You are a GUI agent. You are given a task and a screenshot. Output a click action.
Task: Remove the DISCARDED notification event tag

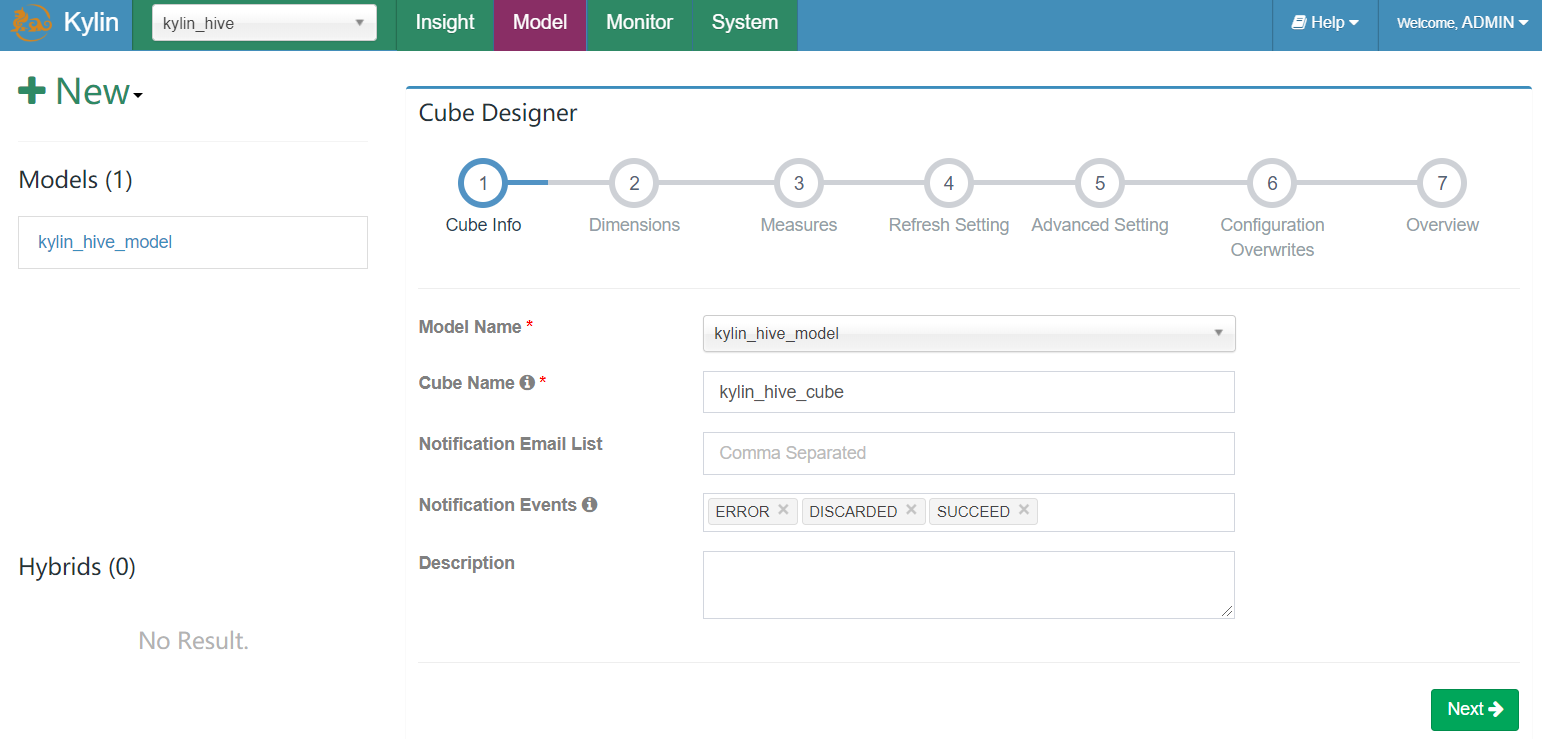pos(911,510)
